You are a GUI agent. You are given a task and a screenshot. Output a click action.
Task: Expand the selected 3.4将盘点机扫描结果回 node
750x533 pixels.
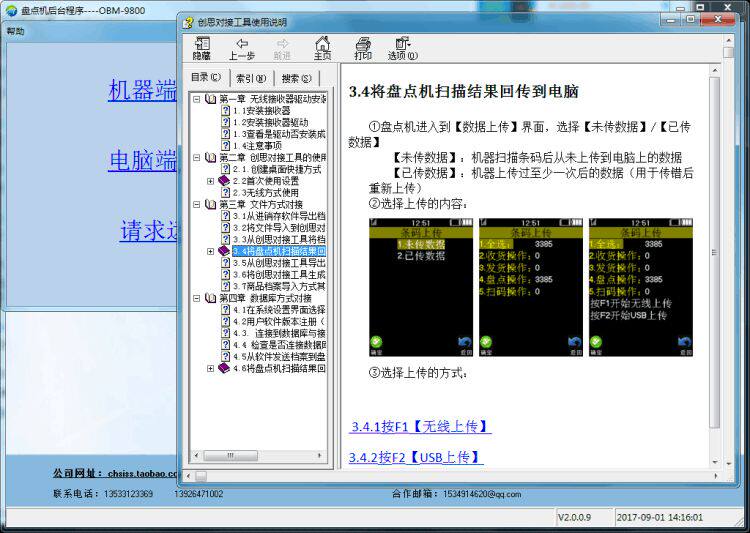pos(210,251)
